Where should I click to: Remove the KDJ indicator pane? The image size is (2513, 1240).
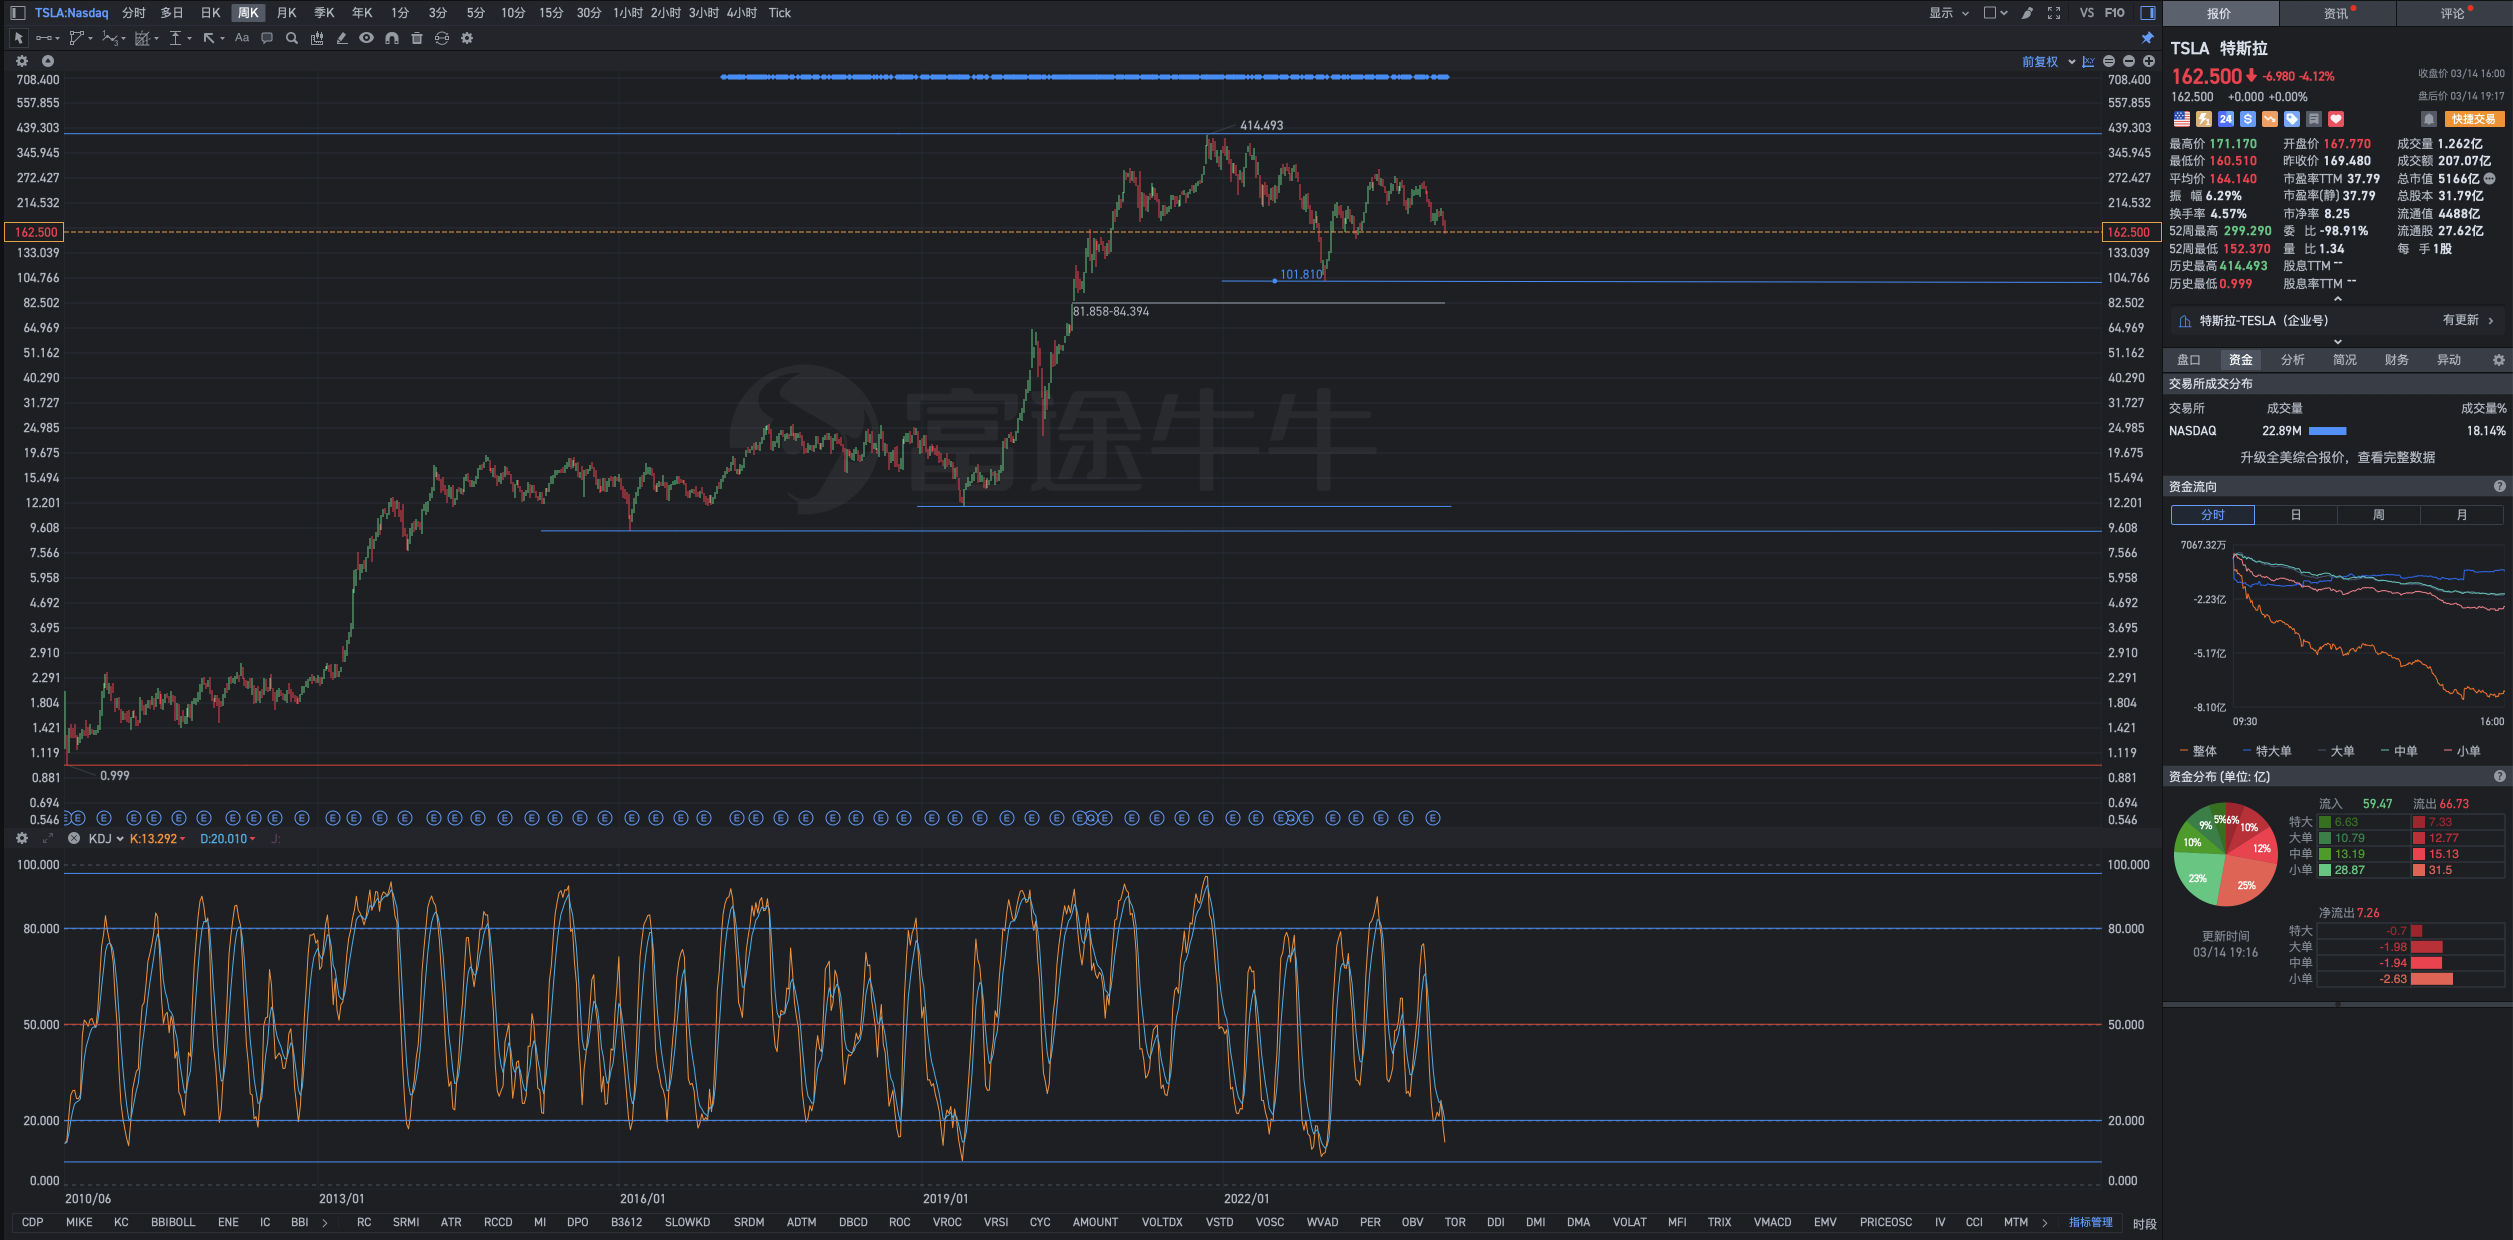coord(73,838)
